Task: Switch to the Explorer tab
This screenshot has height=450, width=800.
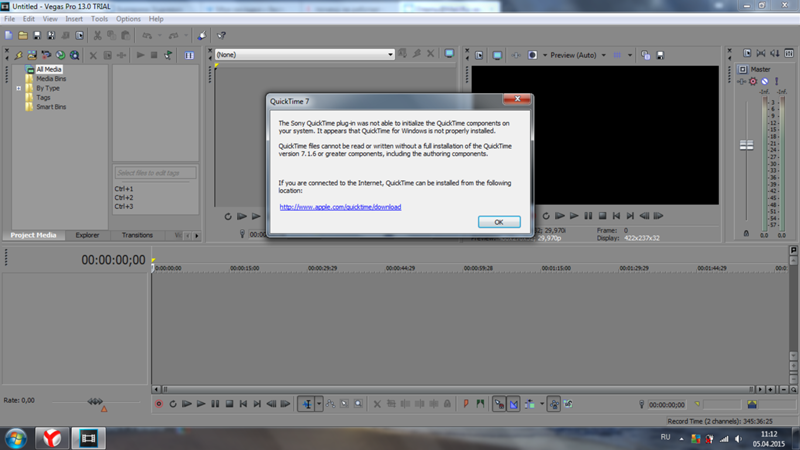Action: point(87,235)
